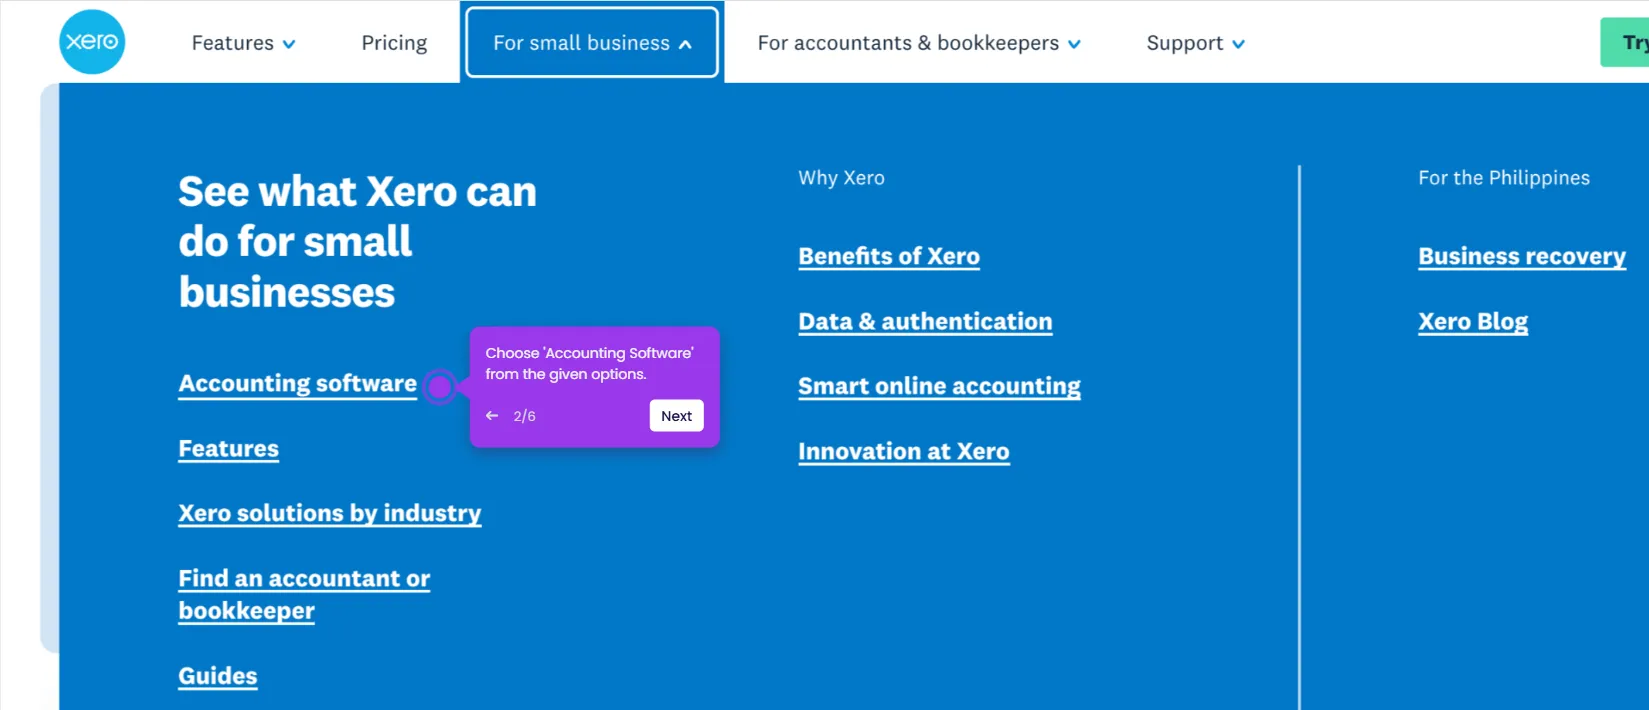Click the 'Why Xero' heading
This screenshot has width=1649, height=710.
[841, 178]
